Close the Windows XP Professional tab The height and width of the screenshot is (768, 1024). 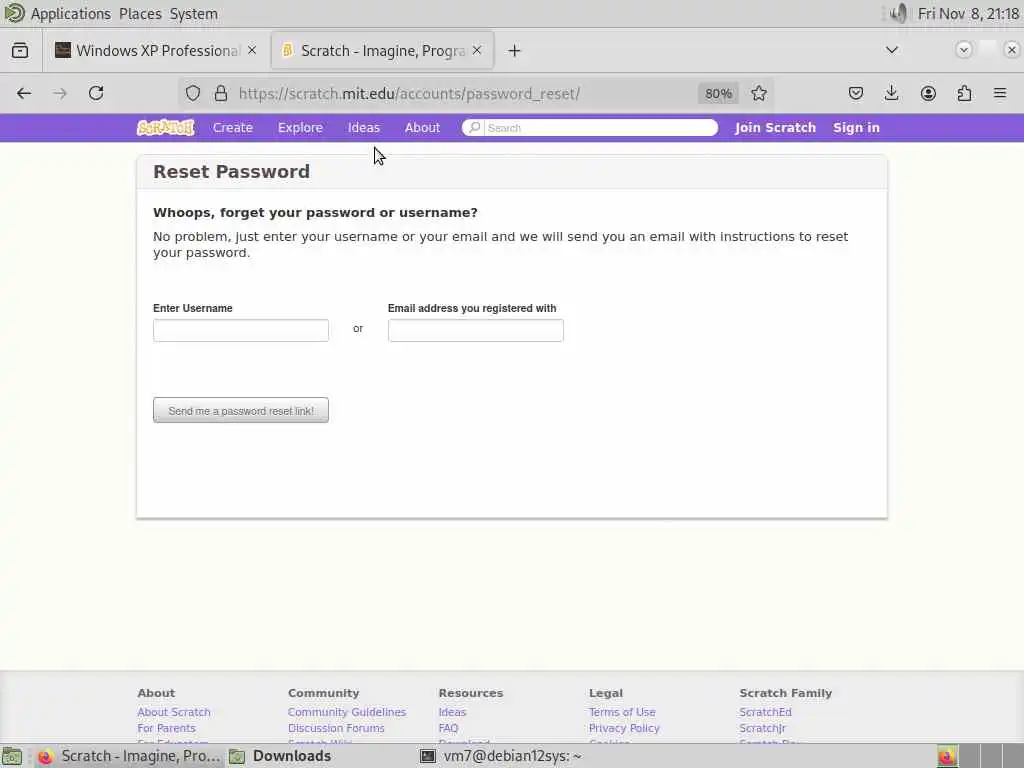(x=252, y=50)
